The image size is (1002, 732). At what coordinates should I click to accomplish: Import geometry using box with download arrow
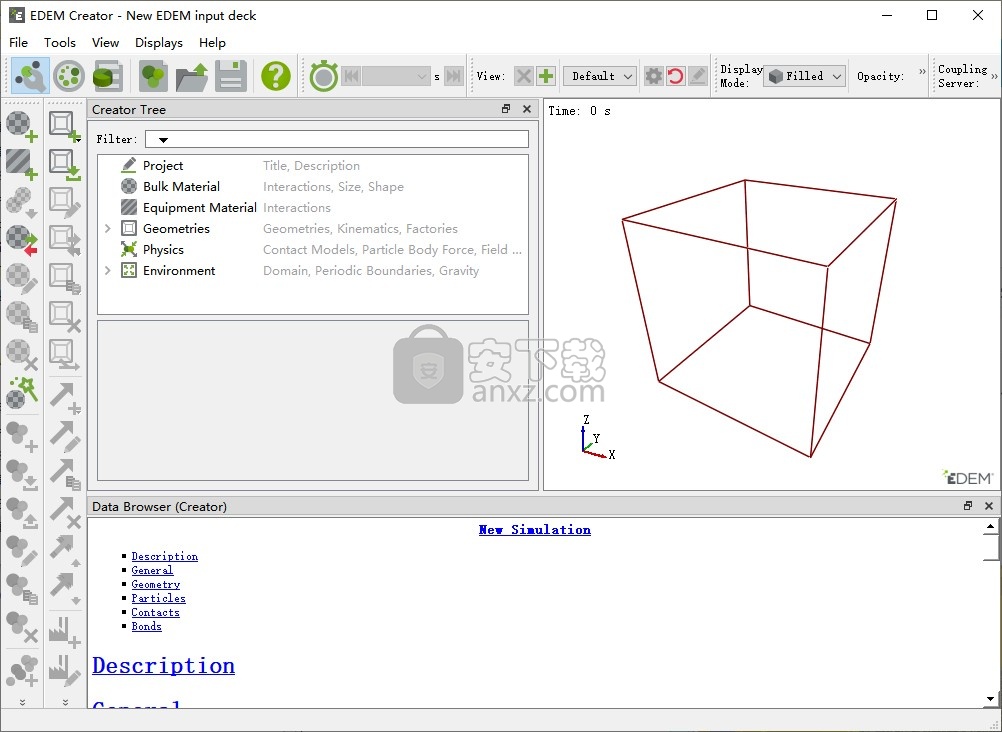coord(65,164)
